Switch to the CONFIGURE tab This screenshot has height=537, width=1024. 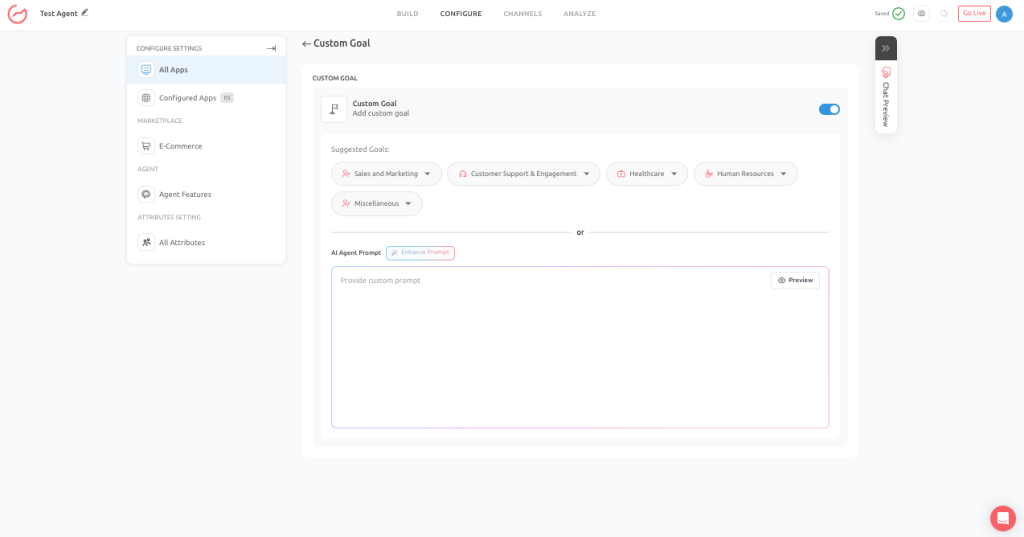tap(461, 14)
